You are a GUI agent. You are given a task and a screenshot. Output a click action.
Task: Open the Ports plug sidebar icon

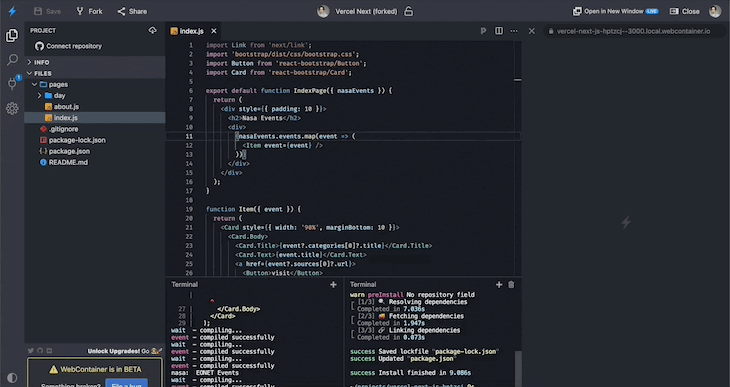pos(12,84)
